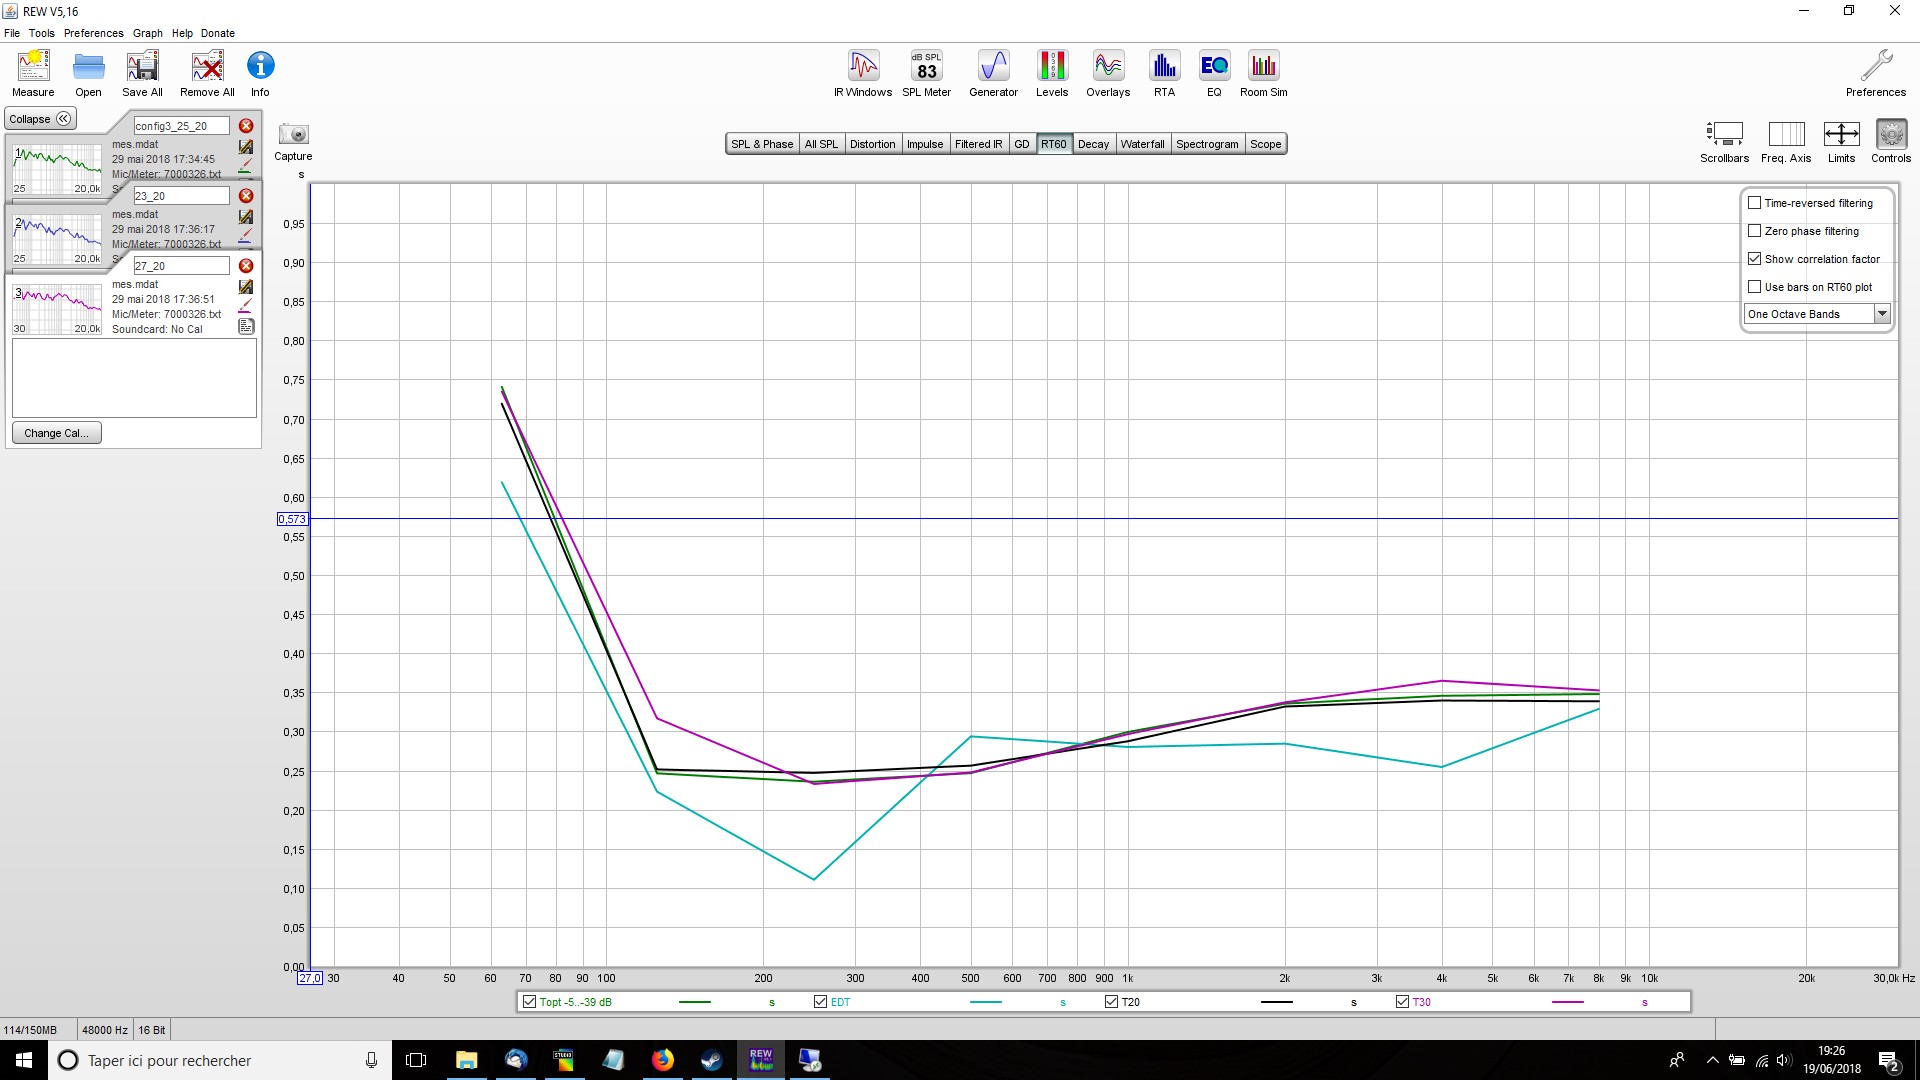
Task: Toggle graph Scrollbars
Action: tap(1724, 142)
